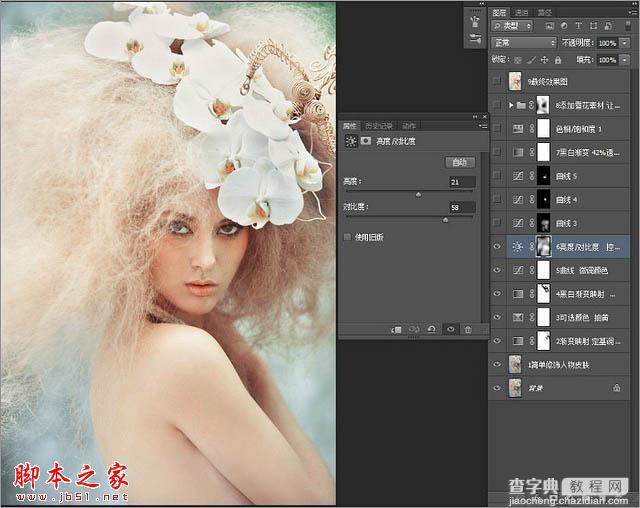Image resolution: width=640 pixels, height=508 pixels.
Task: Switch to the Properties tab
Action: [x=349, y=126]
